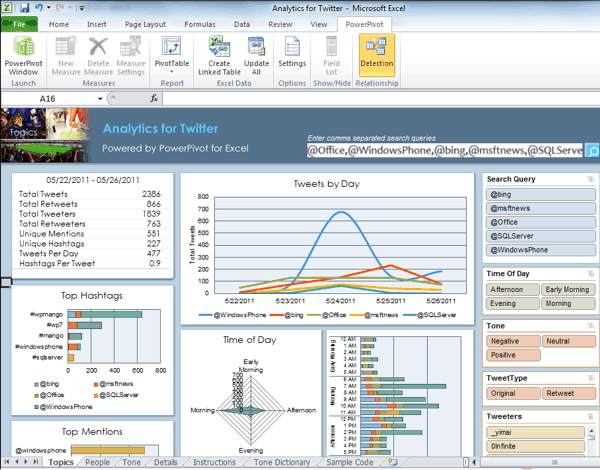Screen dimensions: 600x470
Task: Select the _yimai tweeter
Action: pos(535,432)
